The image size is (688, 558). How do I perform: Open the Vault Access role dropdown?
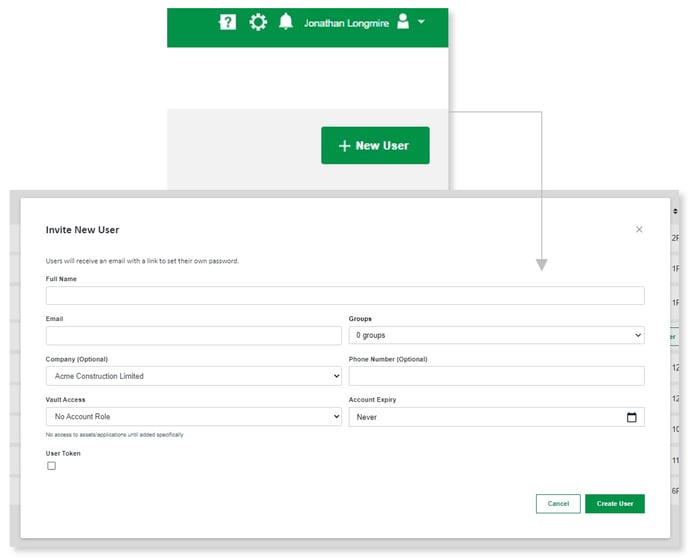[193, 417]
